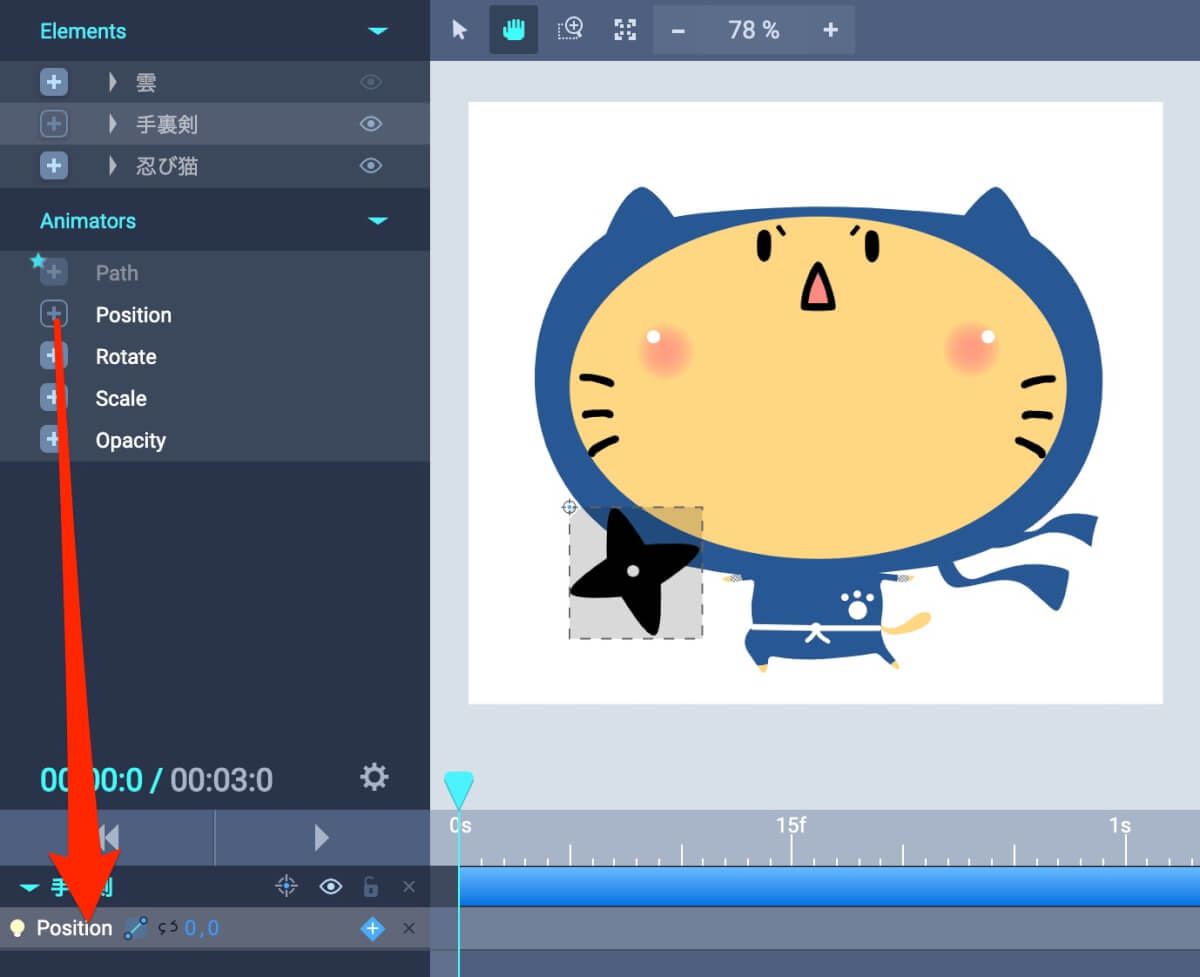Image resolution: width=1200 pixels, height=977 pixels.
Task: Jump to the start of the animation
Action: (107, 837)
